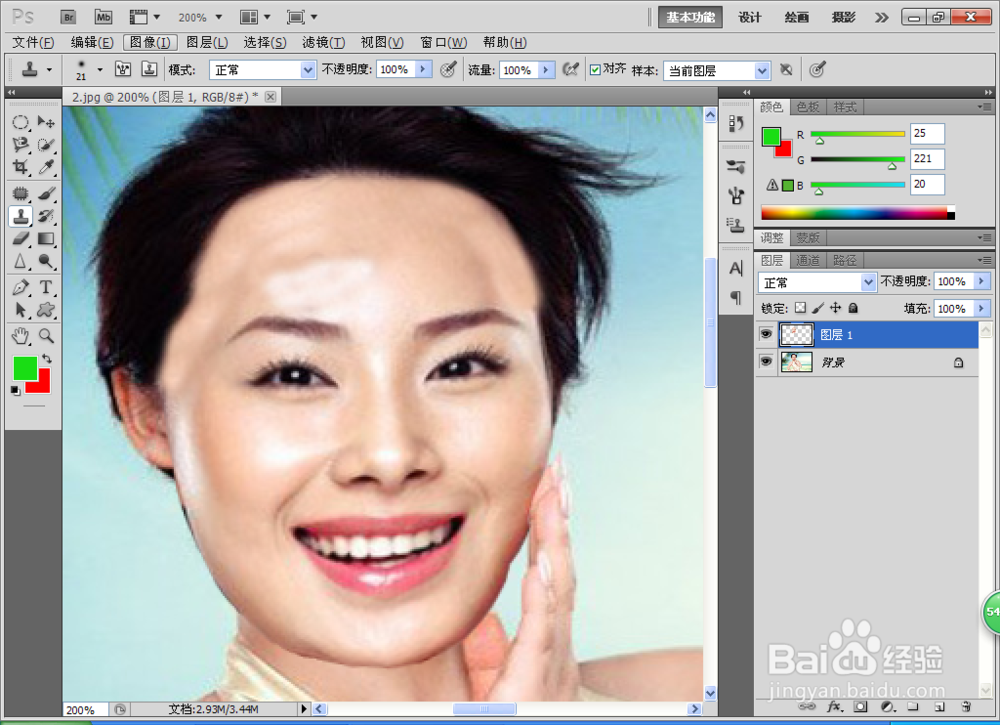The width and height of the screenshot is (1000, 725).
Task: Toggle lock image pixels
Action: pos(818,308)
